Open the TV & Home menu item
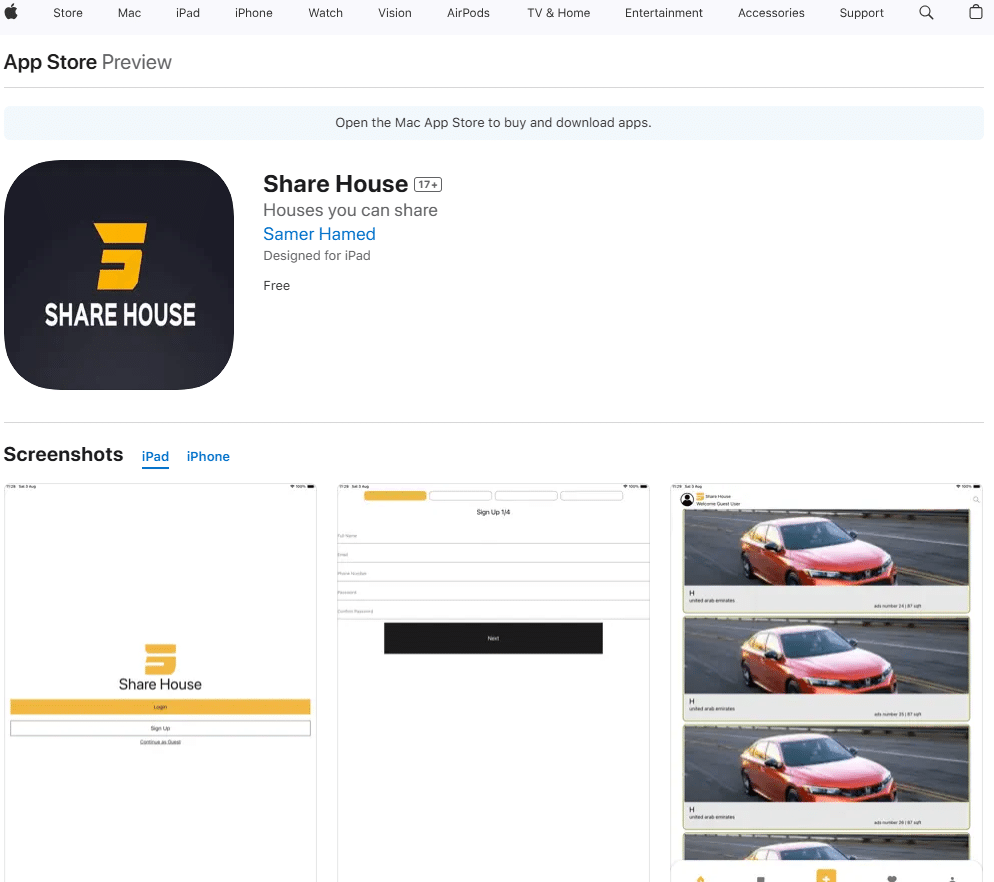994x882 pixels. pos(558,13)
